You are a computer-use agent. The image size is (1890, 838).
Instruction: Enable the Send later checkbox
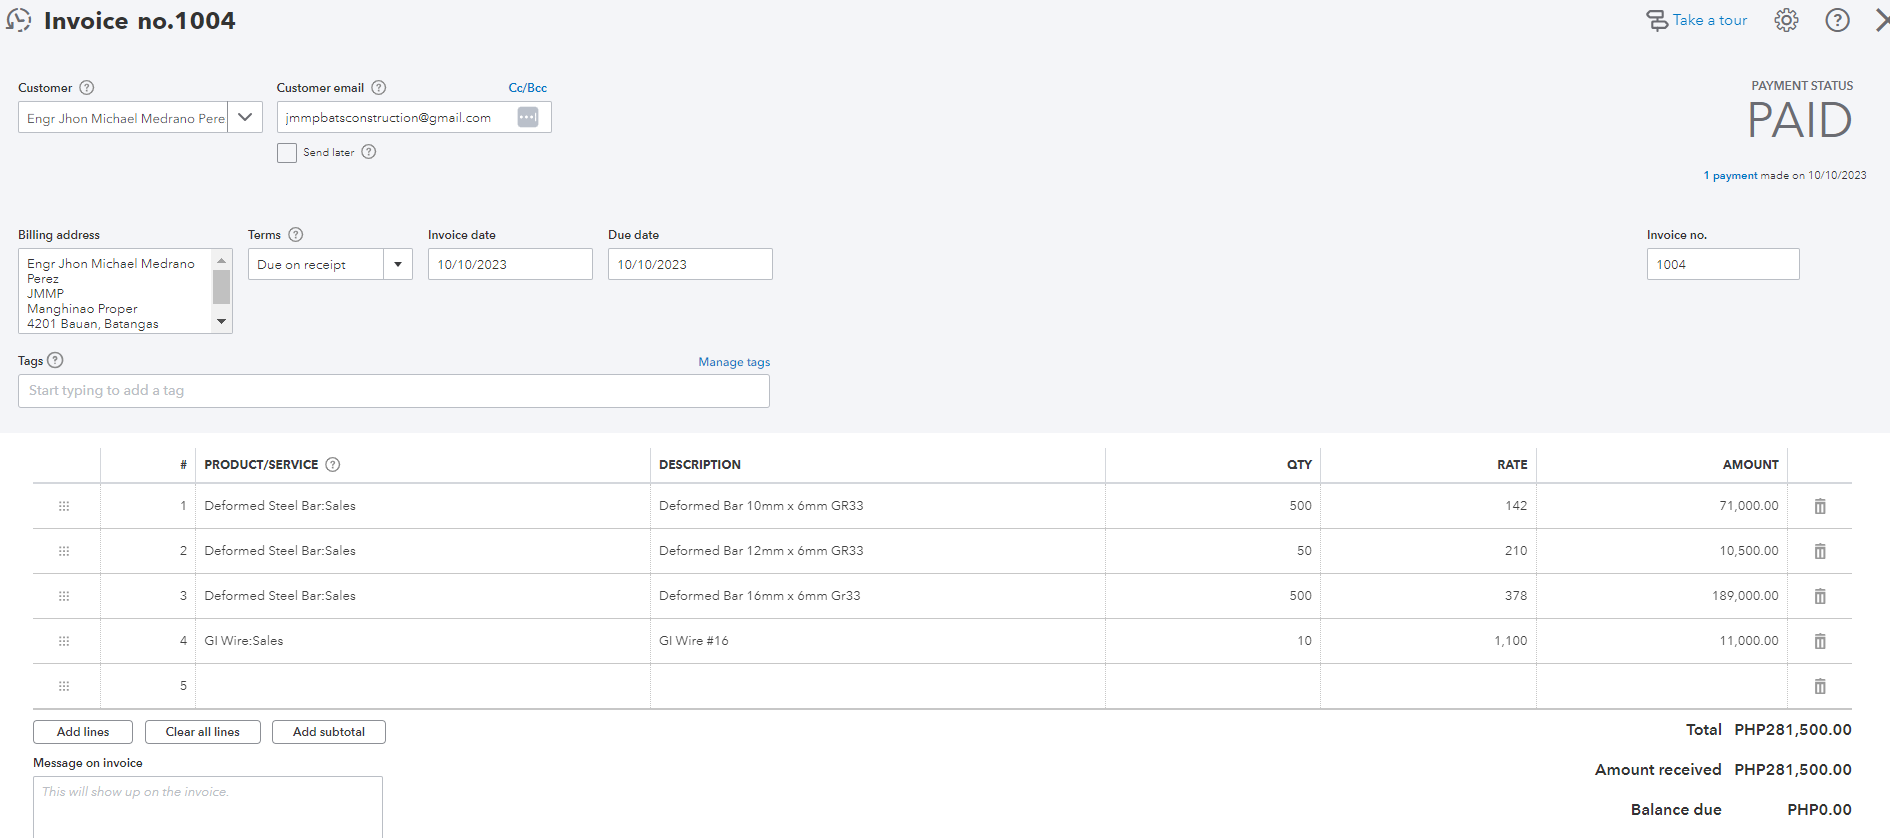[287, 153]
